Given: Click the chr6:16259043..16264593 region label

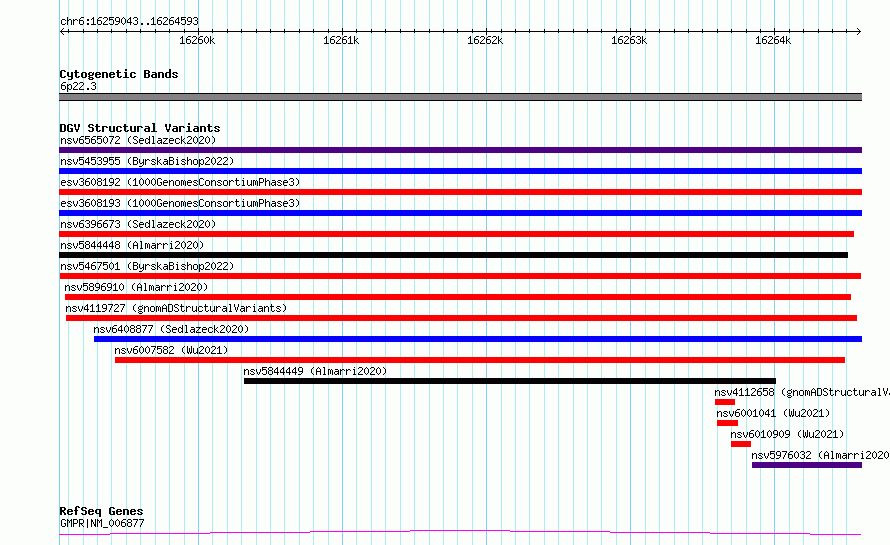Looking at the screenshot, I should [129, 21].
